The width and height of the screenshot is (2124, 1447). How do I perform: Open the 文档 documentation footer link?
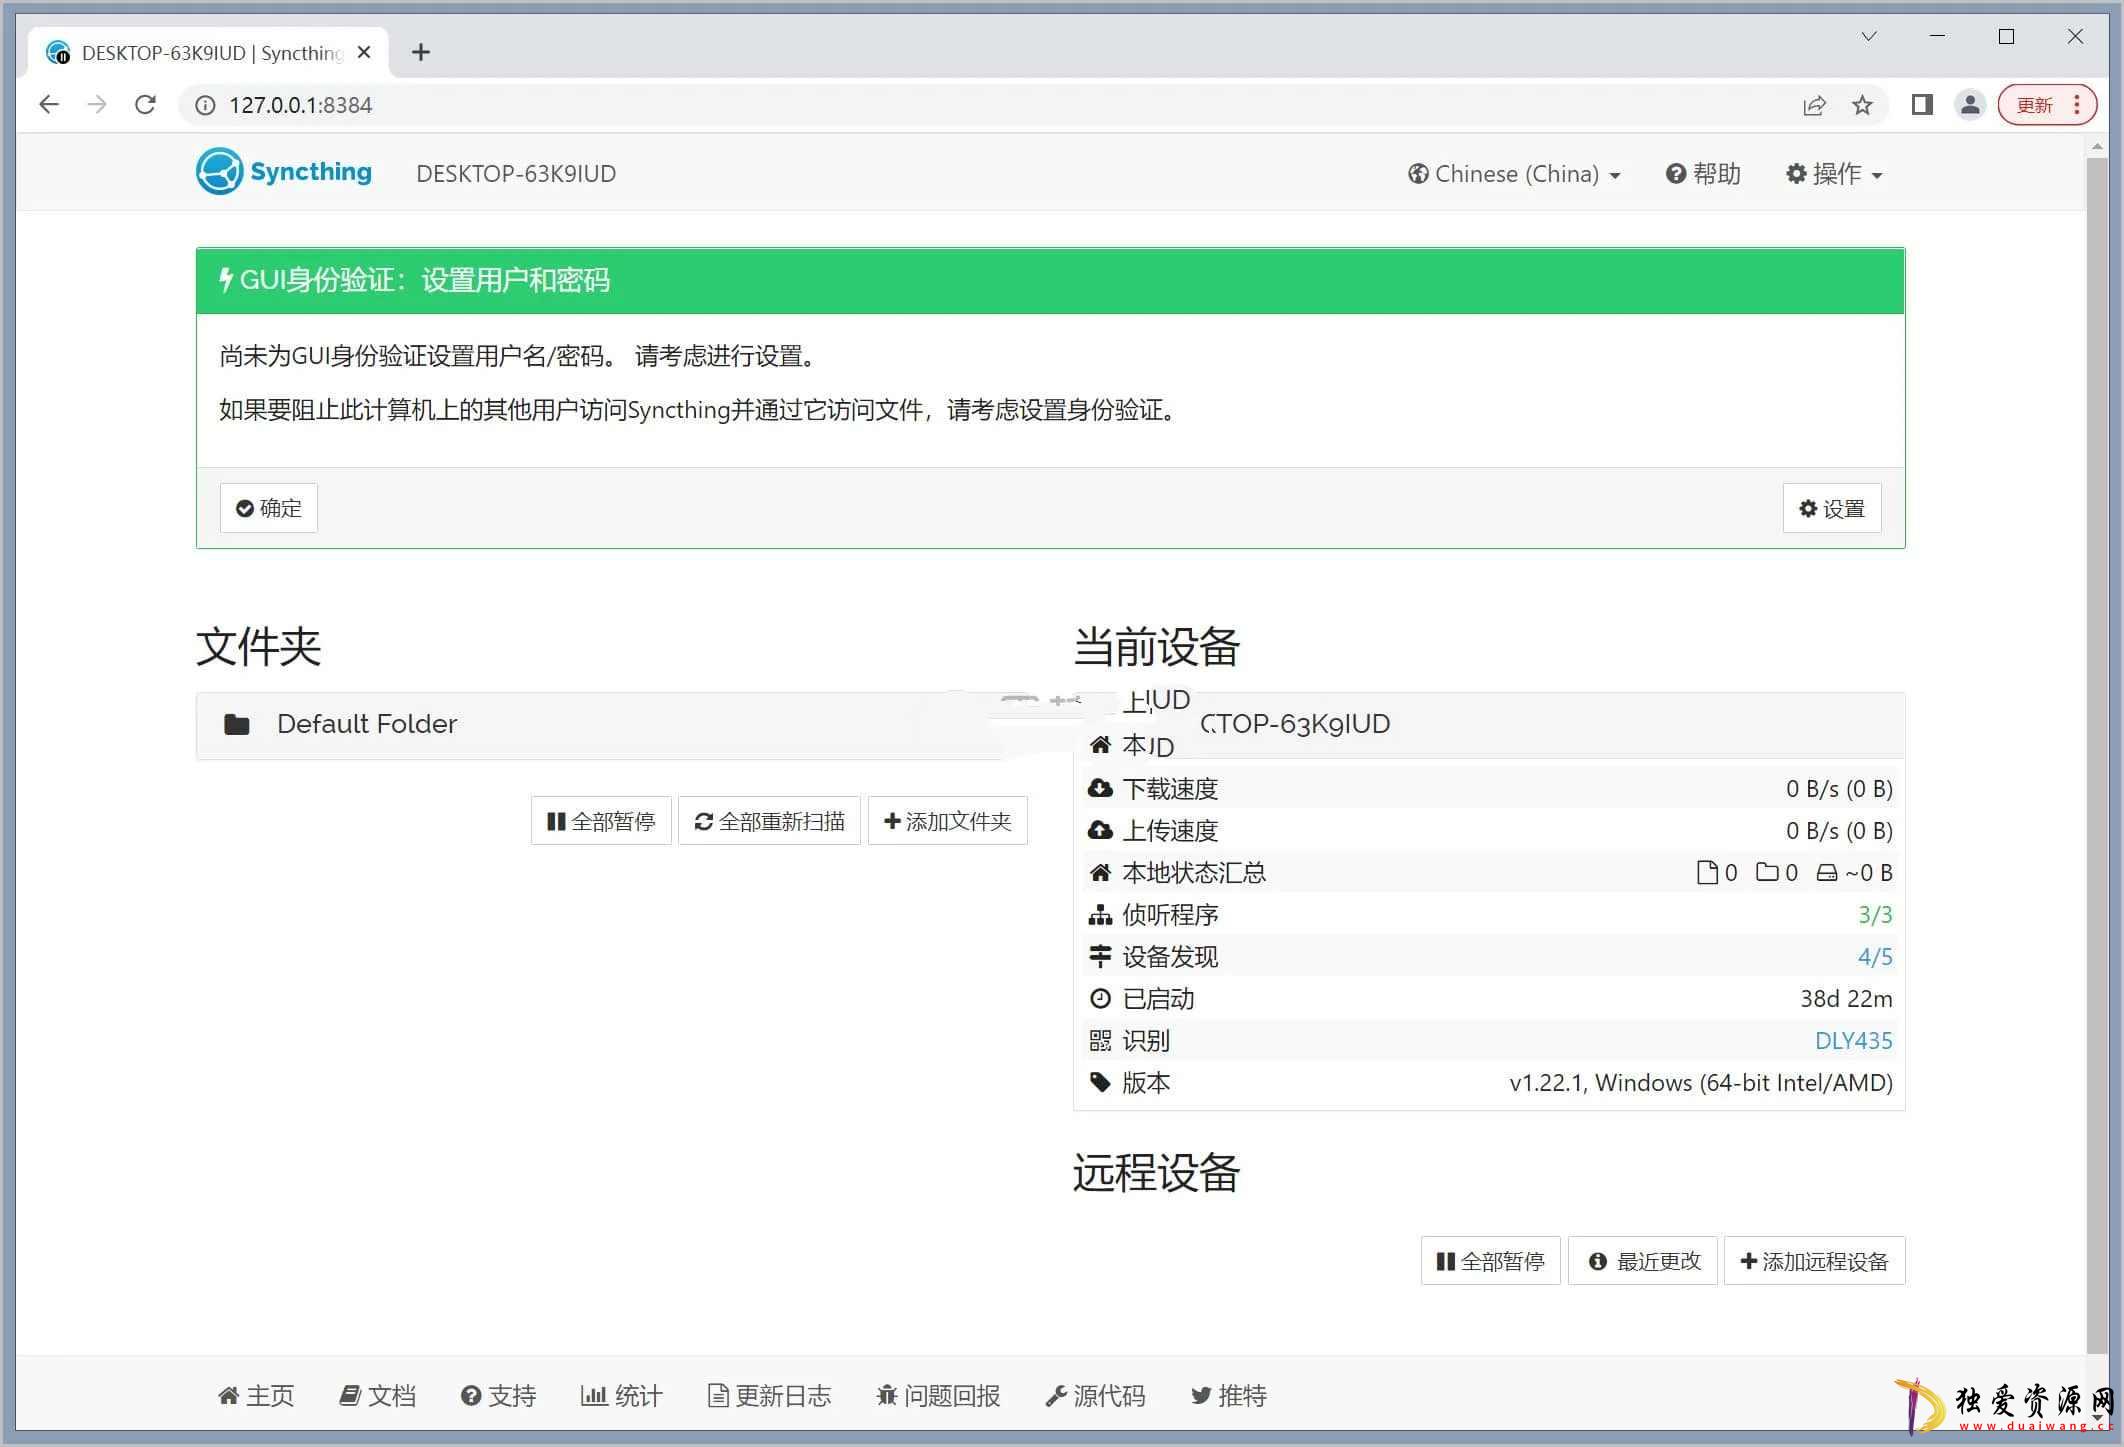point(377,1396)
